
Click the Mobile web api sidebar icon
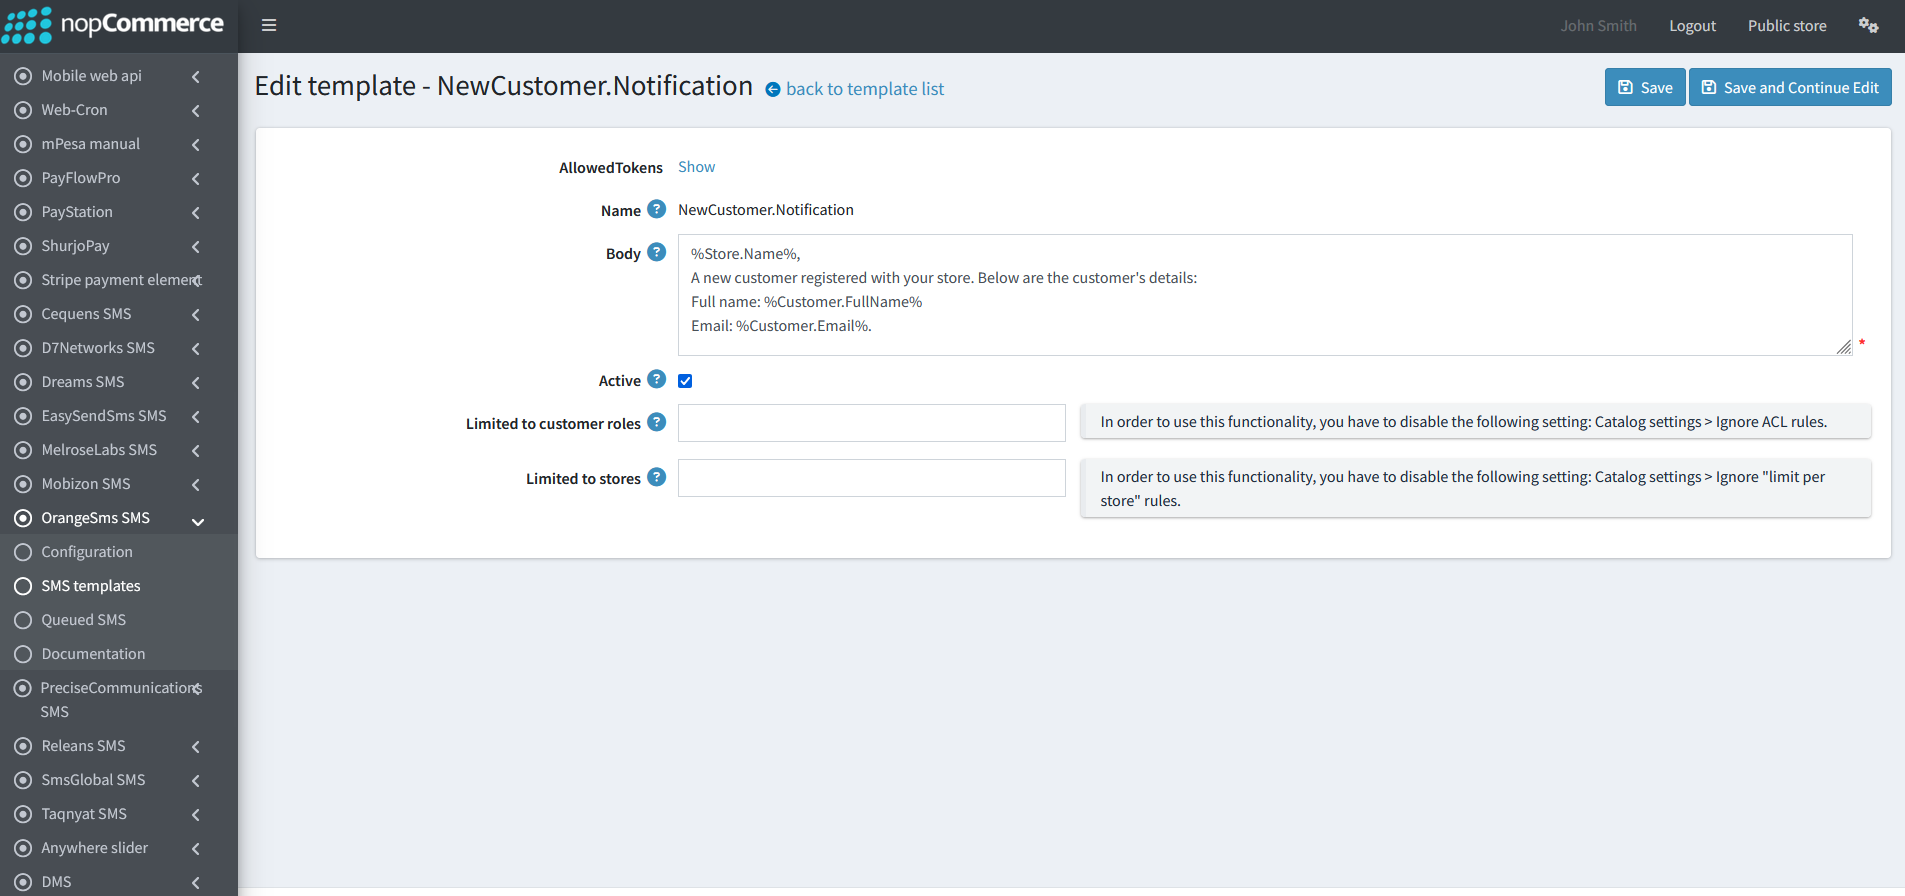click(23, 76)
